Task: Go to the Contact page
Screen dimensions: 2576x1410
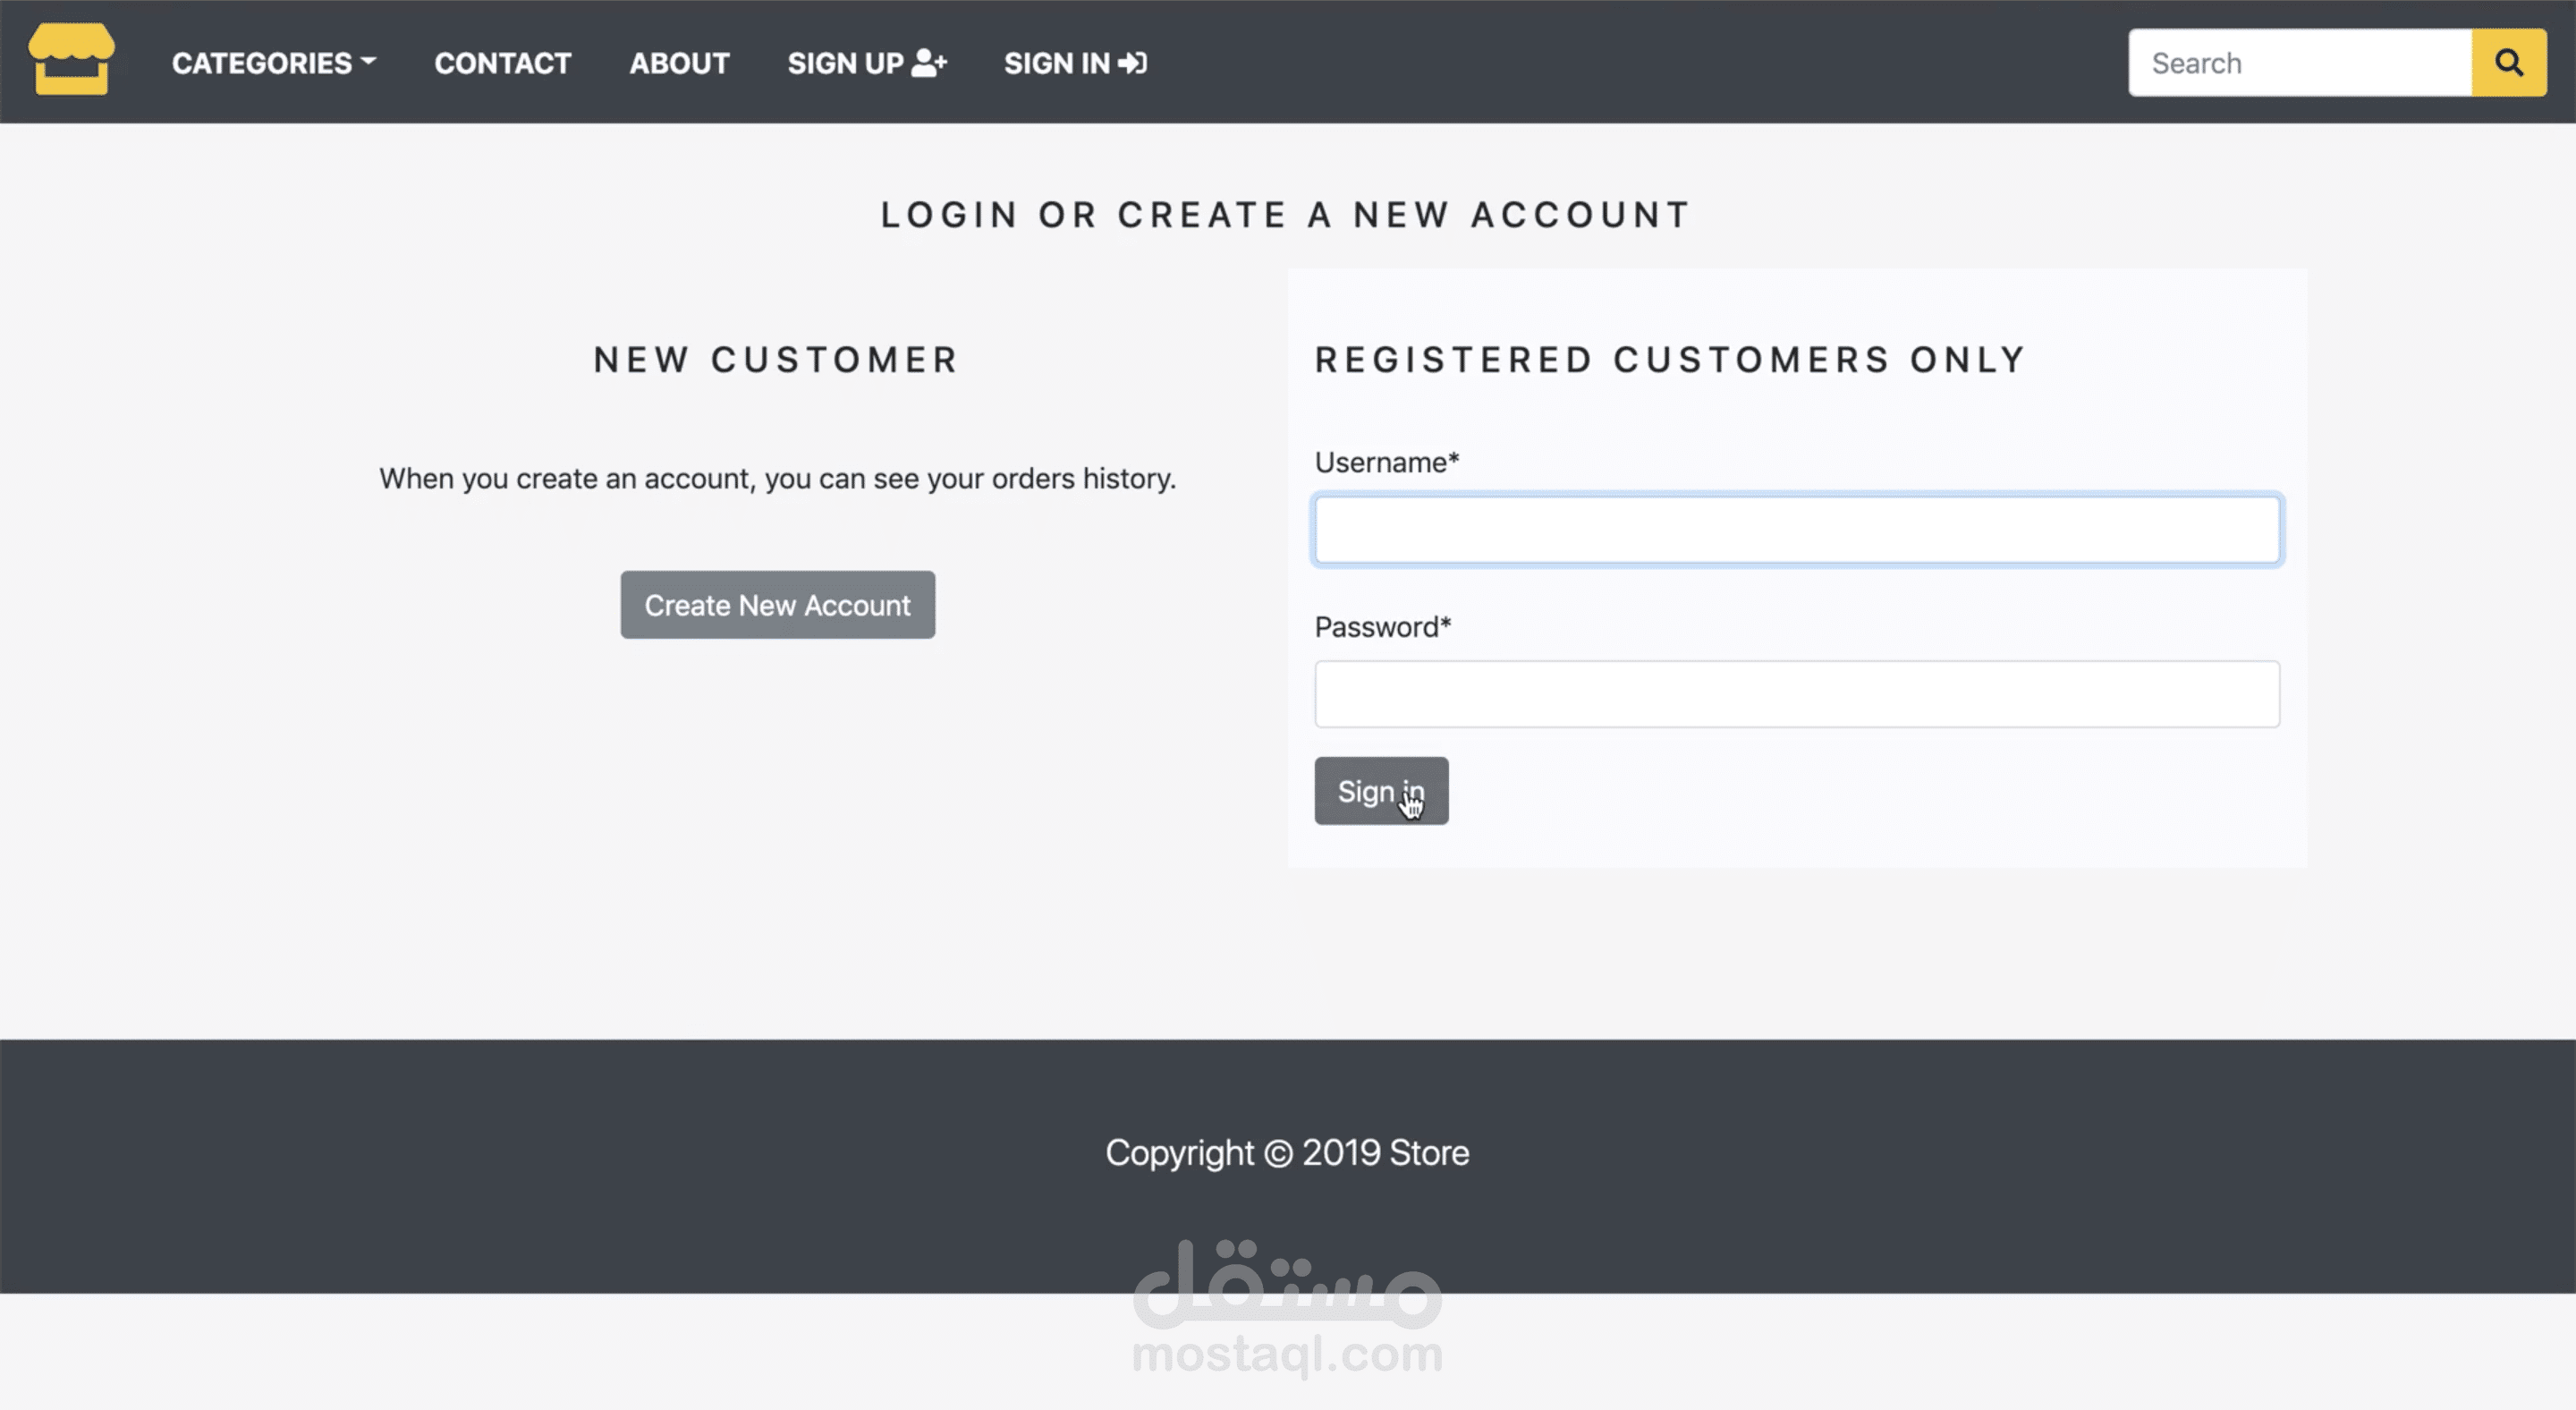Action: (502, 63)
